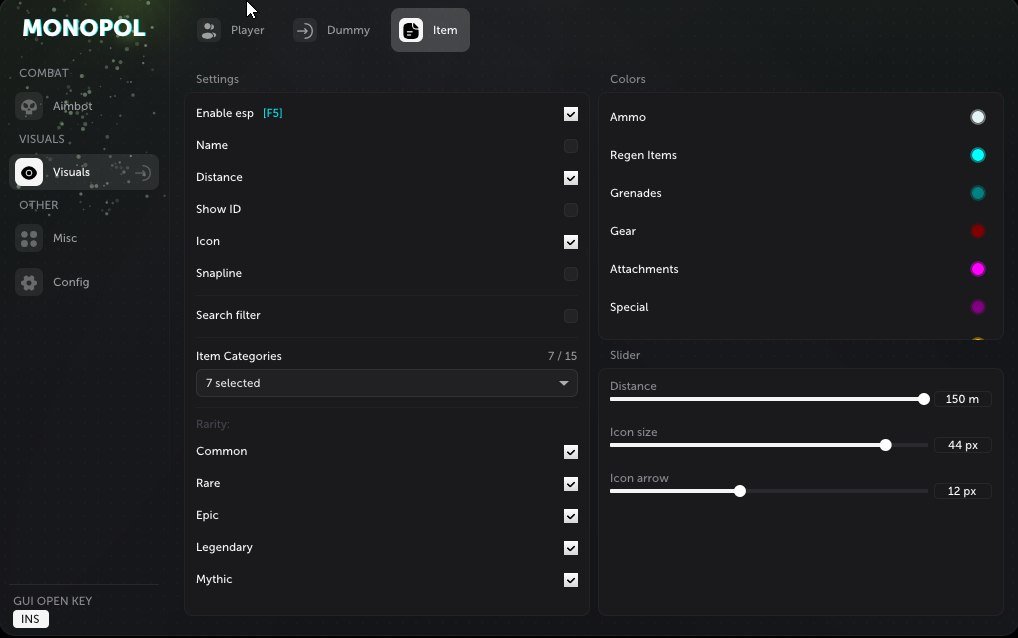The width and height of the screenshot is (1018, 638).
Task: Click the dropdown arrow for 7 selected
Action: pos(564,383)
